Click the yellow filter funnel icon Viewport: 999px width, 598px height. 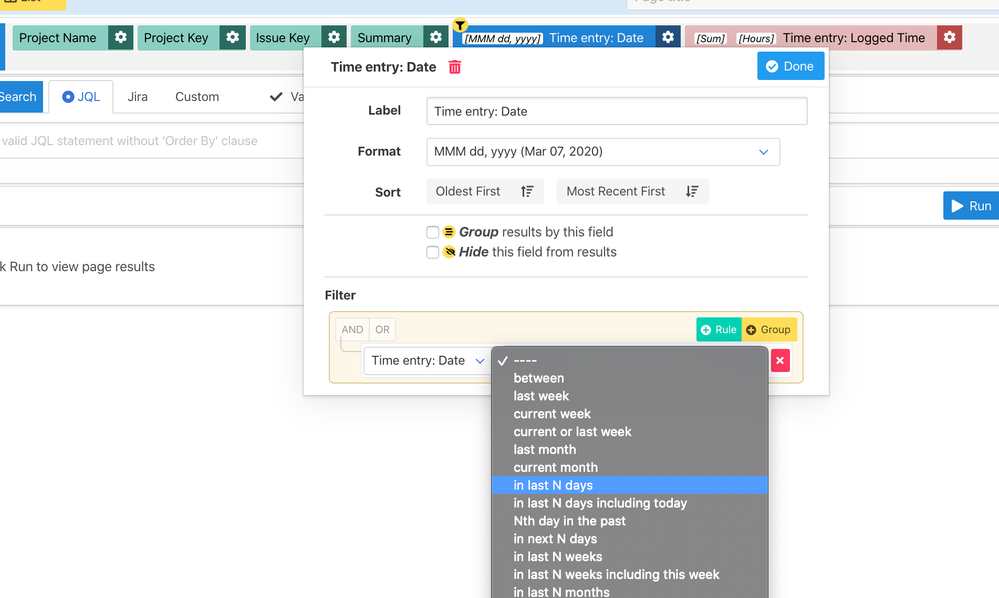coord(460,25)
